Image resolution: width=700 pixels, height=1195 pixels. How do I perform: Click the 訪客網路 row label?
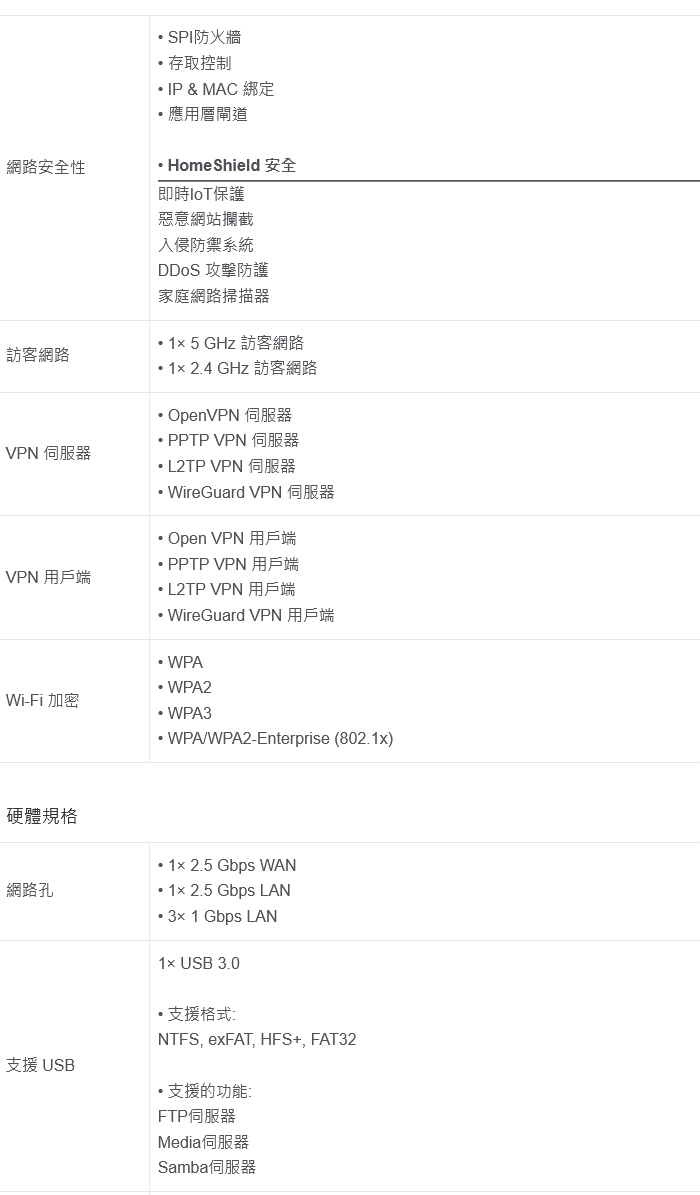point(38,355)
